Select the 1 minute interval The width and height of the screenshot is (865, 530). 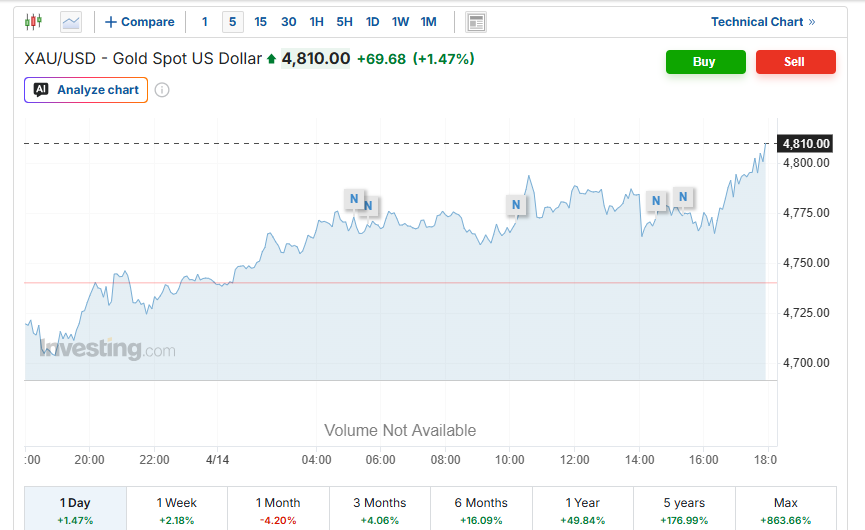(x=205, y=22)
